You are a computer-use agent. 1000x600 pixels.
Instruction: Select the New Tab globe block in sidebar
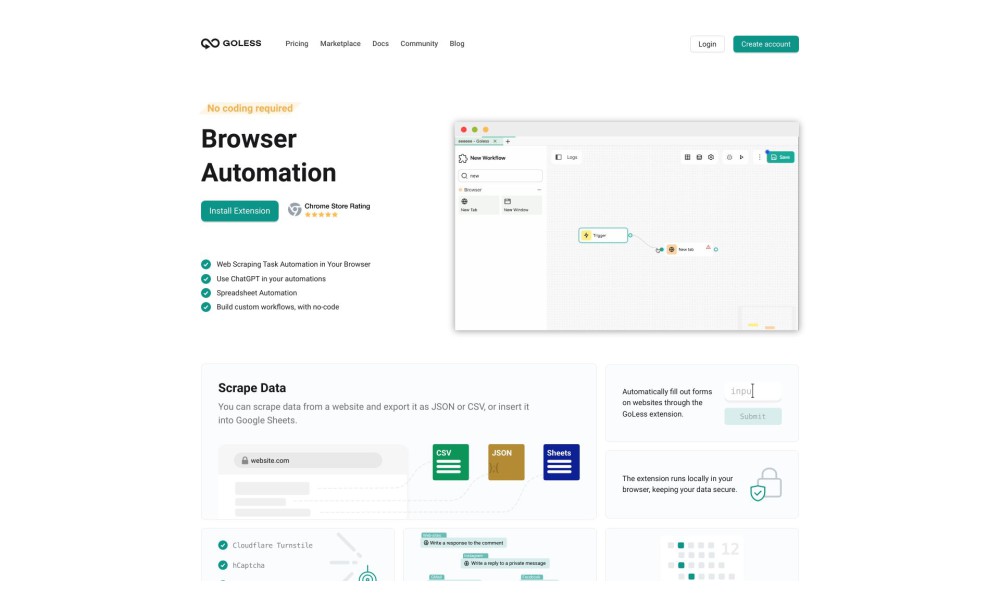pyautogui.click(x=478, y=205)
